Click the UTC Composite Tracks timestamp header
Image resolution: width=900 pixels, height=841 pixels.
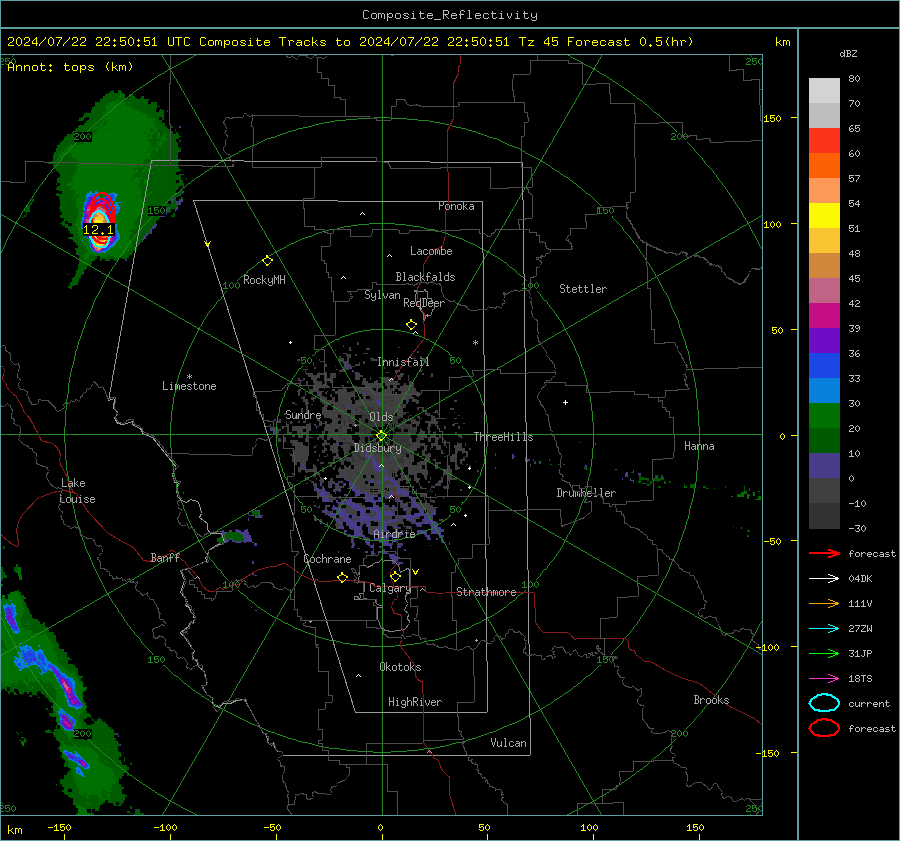point(350,42)
